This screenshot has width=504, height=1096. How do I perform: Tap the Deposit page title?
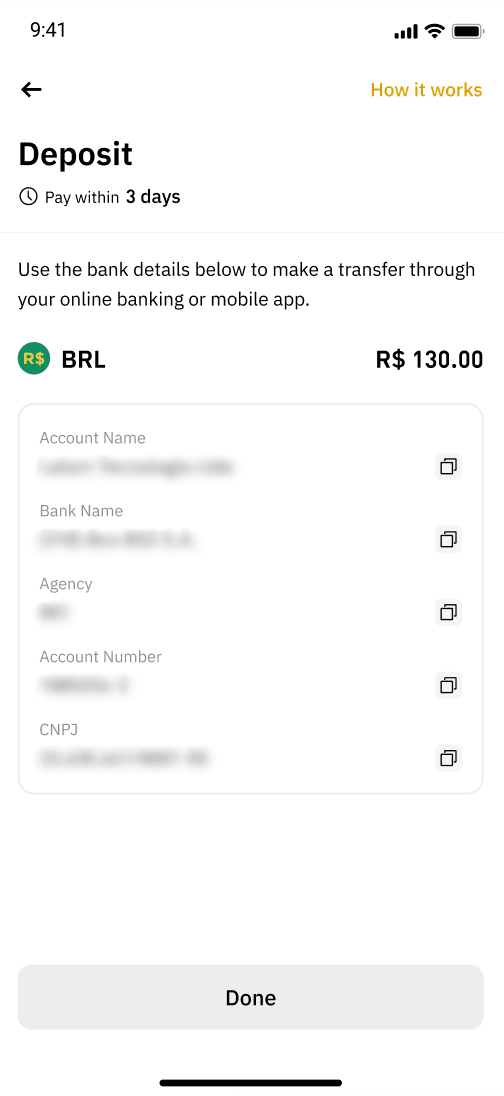pyautogui.click(x=75, y=154)
